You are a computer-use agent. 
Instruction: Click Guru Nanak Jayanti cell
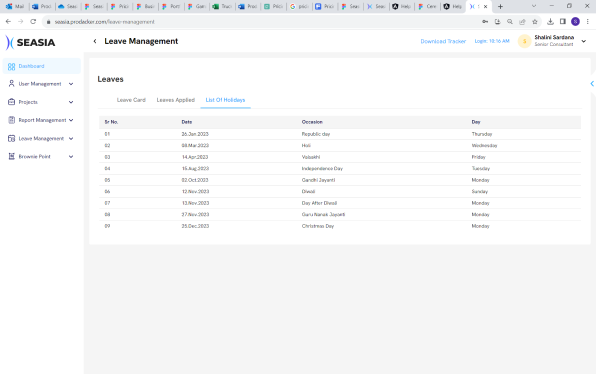pyautogui.click(x=323, y=214)
